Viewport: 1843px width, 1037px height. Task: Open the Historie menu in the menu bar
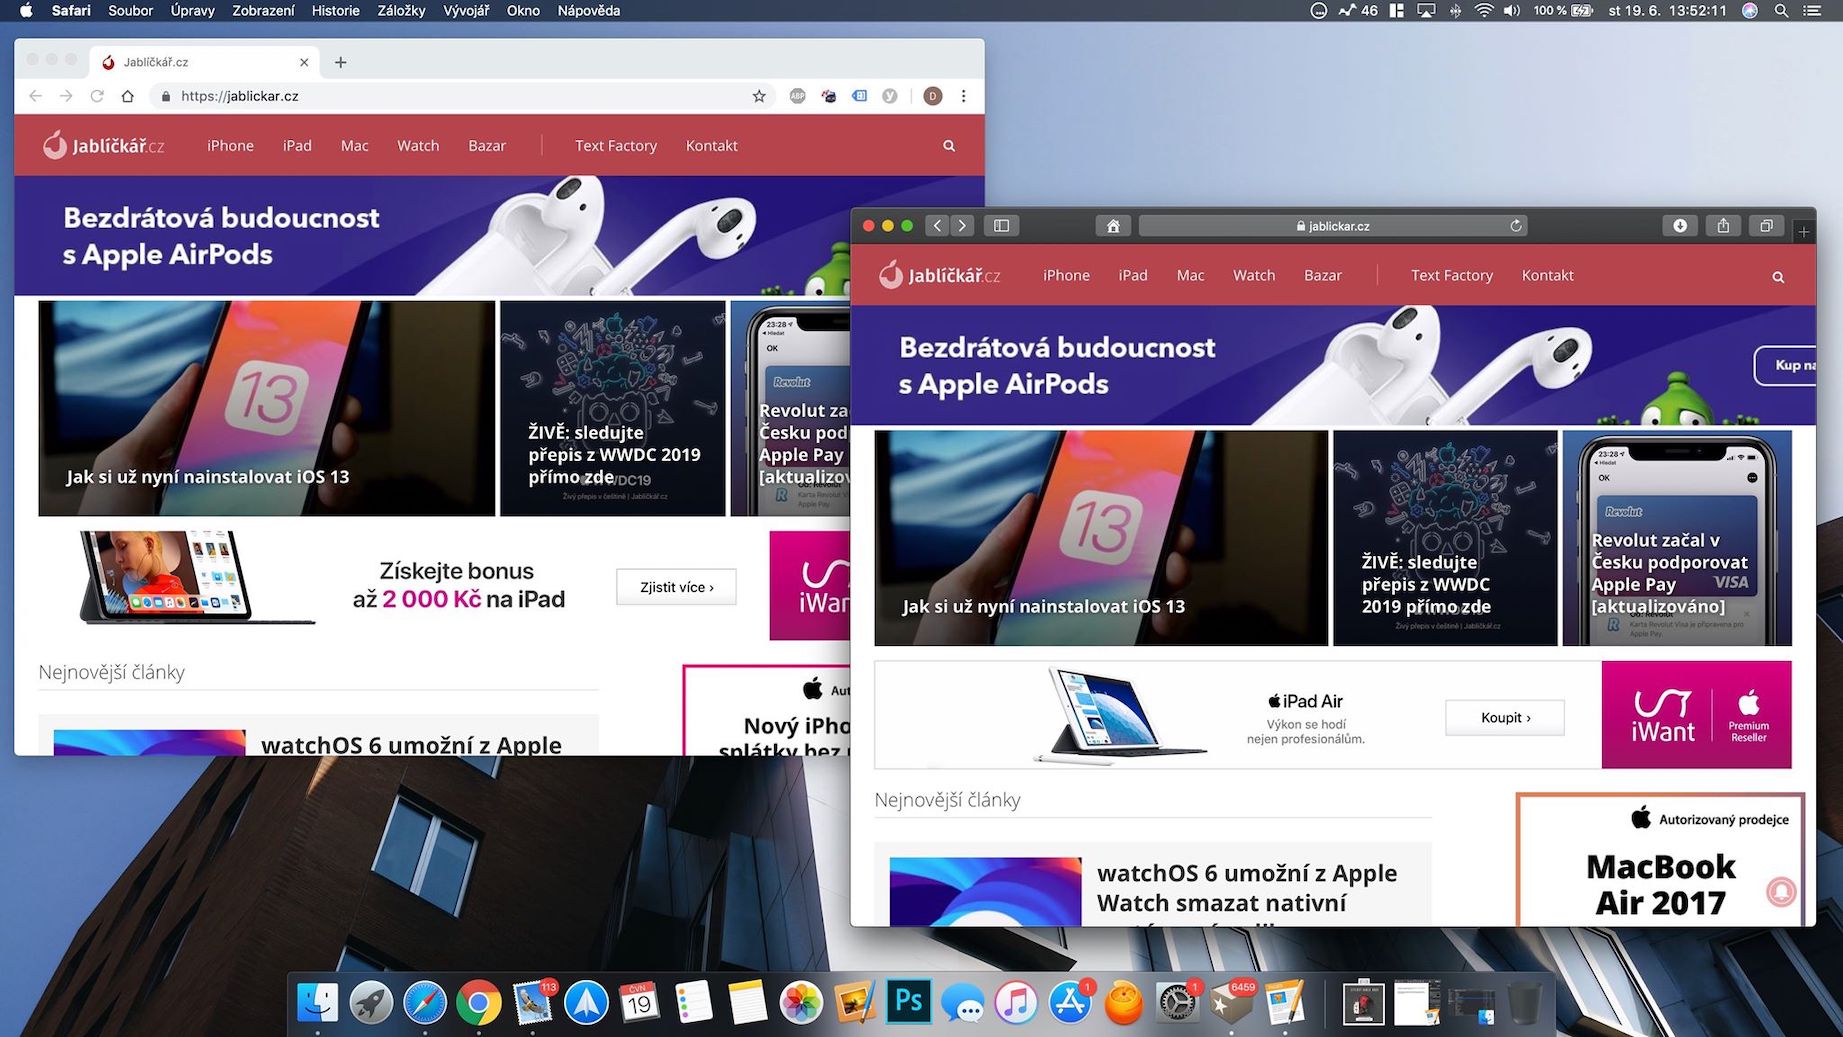tap(335, 11)
